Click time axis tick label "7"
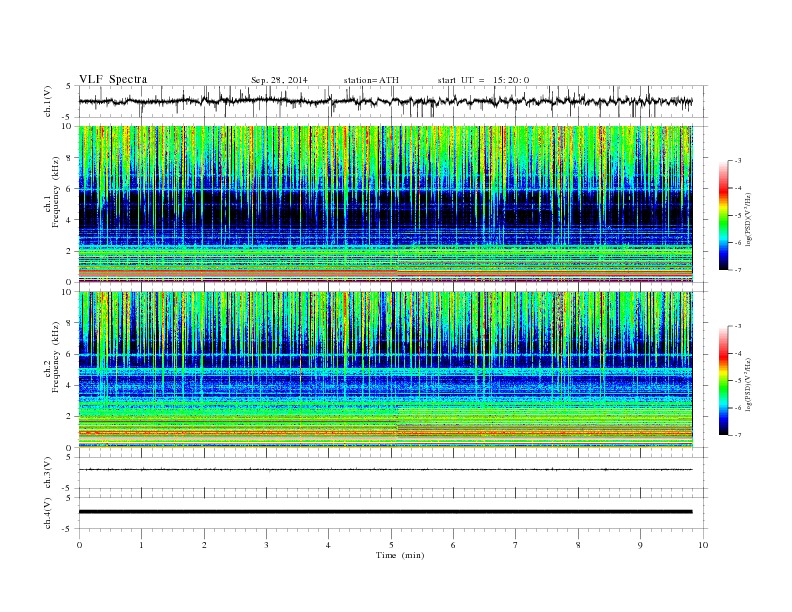 tap(516, 545)
